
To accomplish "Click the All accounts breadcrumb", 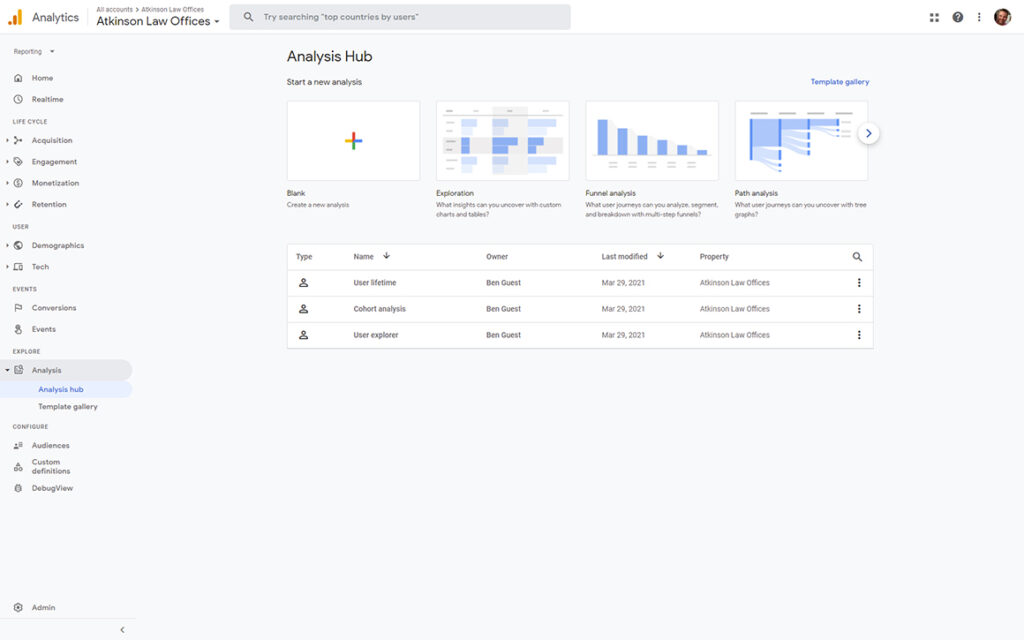I will (114, 9).
